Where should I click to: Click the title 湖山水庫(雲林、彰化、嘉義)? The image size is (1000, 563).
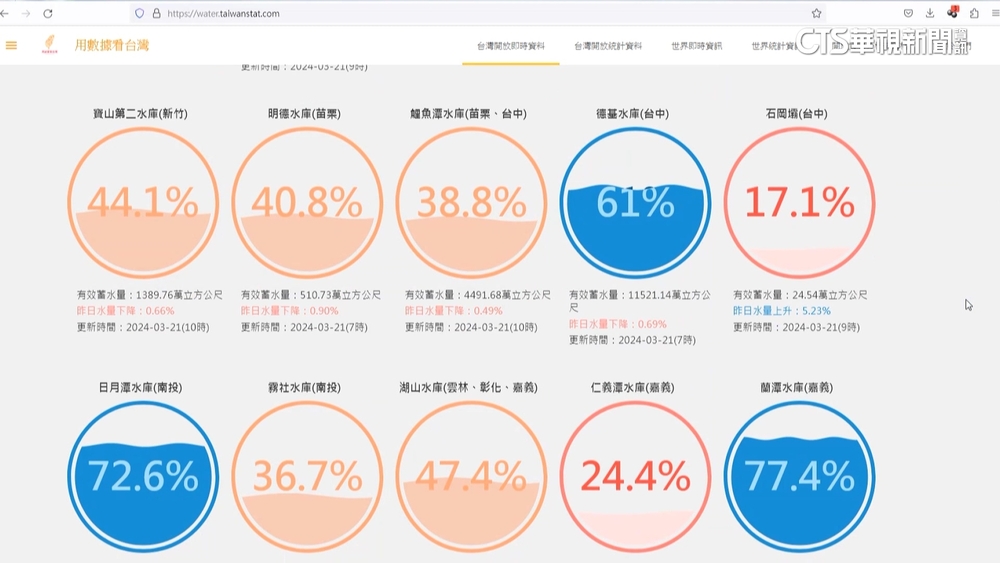[468, 387]
